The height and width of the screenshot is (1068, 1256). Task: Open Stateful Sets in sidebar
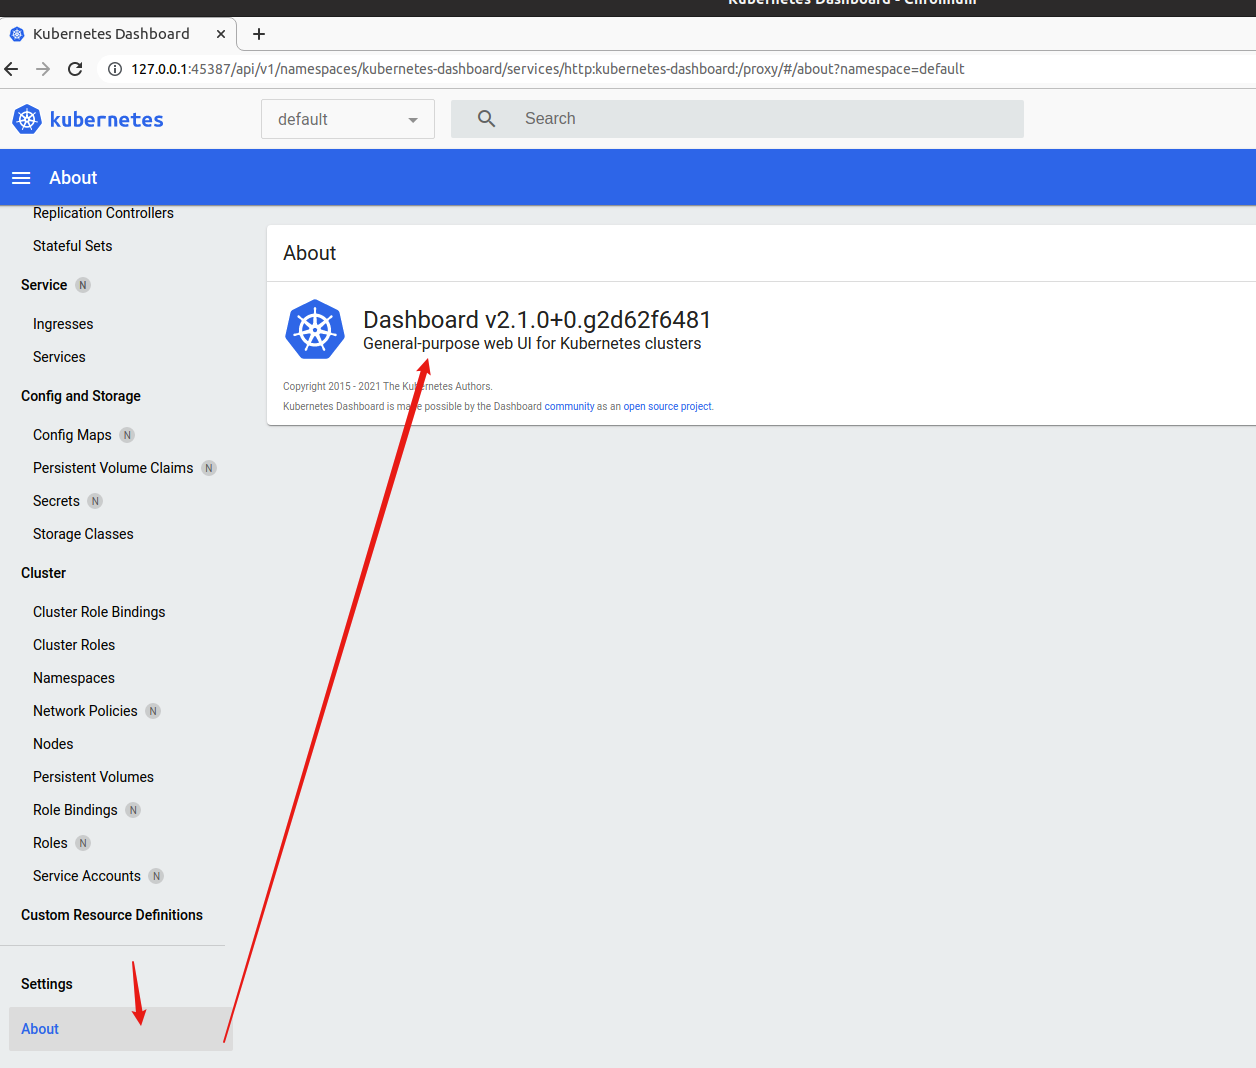point(72,246)
